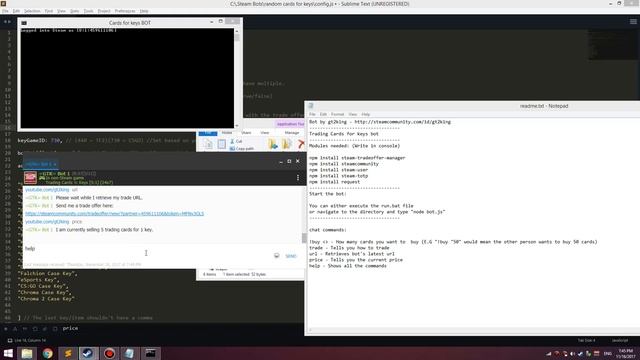Select the Home tab in Explorer ribbon

pyautogui.click(x=227, y=133)
